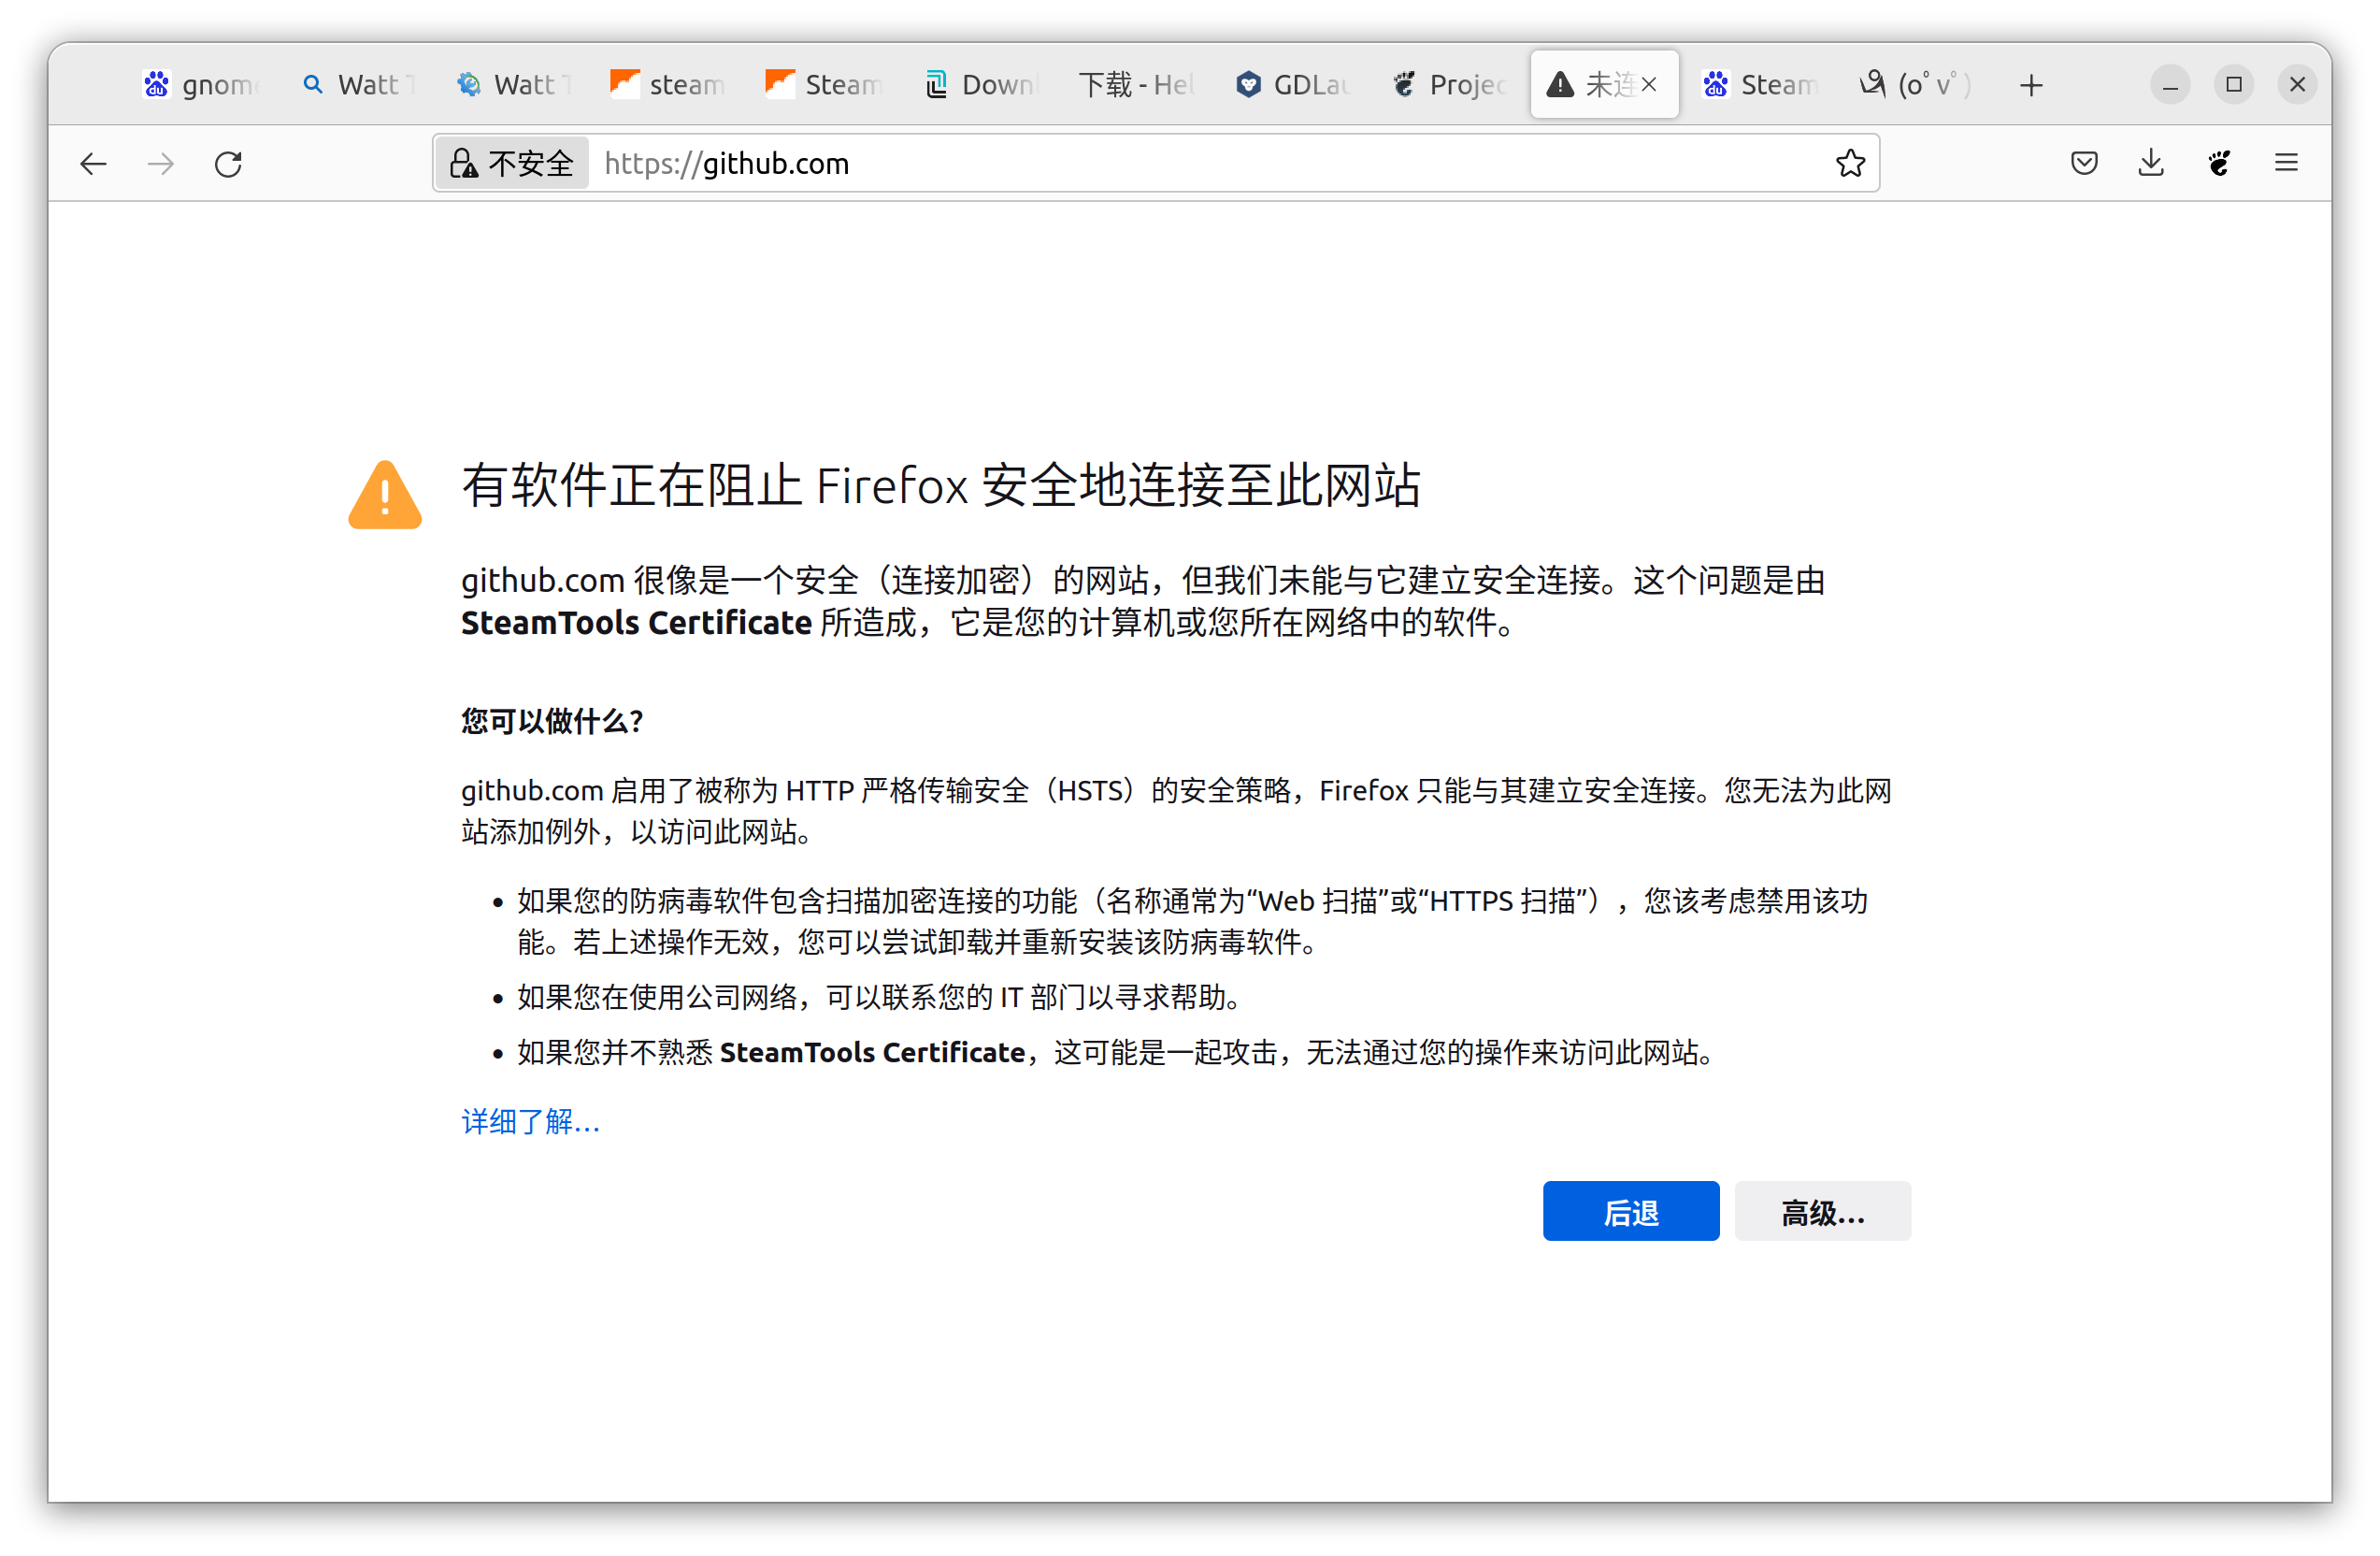The width and height of the screenshot is (2380, 1556).
Task: Click the forward navigation arrow
Action: point(160,163)
